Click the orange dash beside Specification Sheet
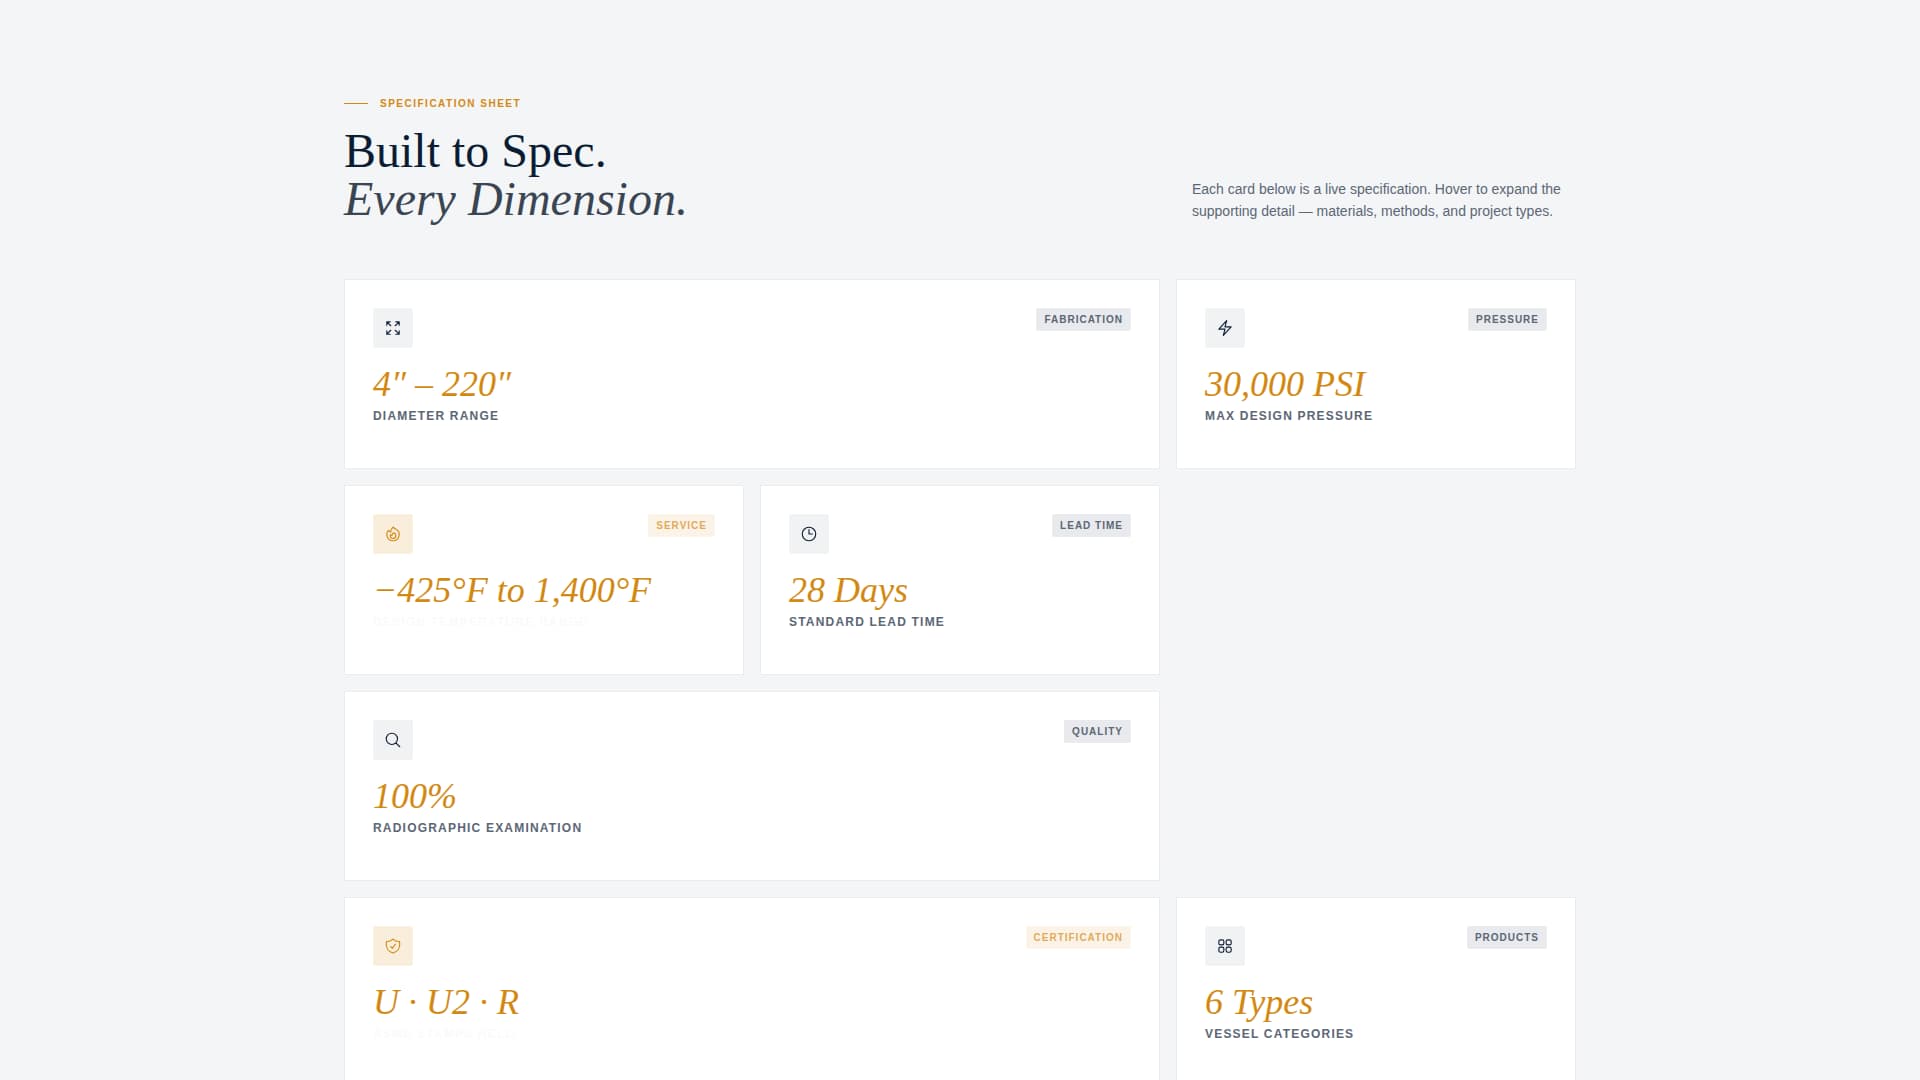This screenshot has width=1920, height=1080. 355,102
